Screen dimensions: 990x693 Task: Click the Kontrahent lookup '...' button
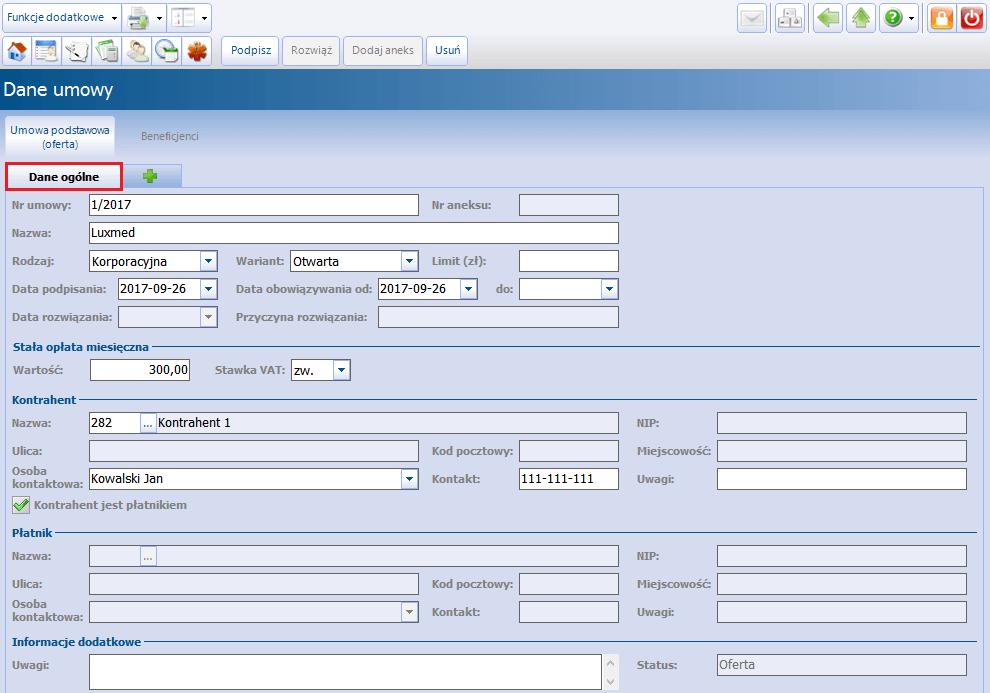coord(148,423)
